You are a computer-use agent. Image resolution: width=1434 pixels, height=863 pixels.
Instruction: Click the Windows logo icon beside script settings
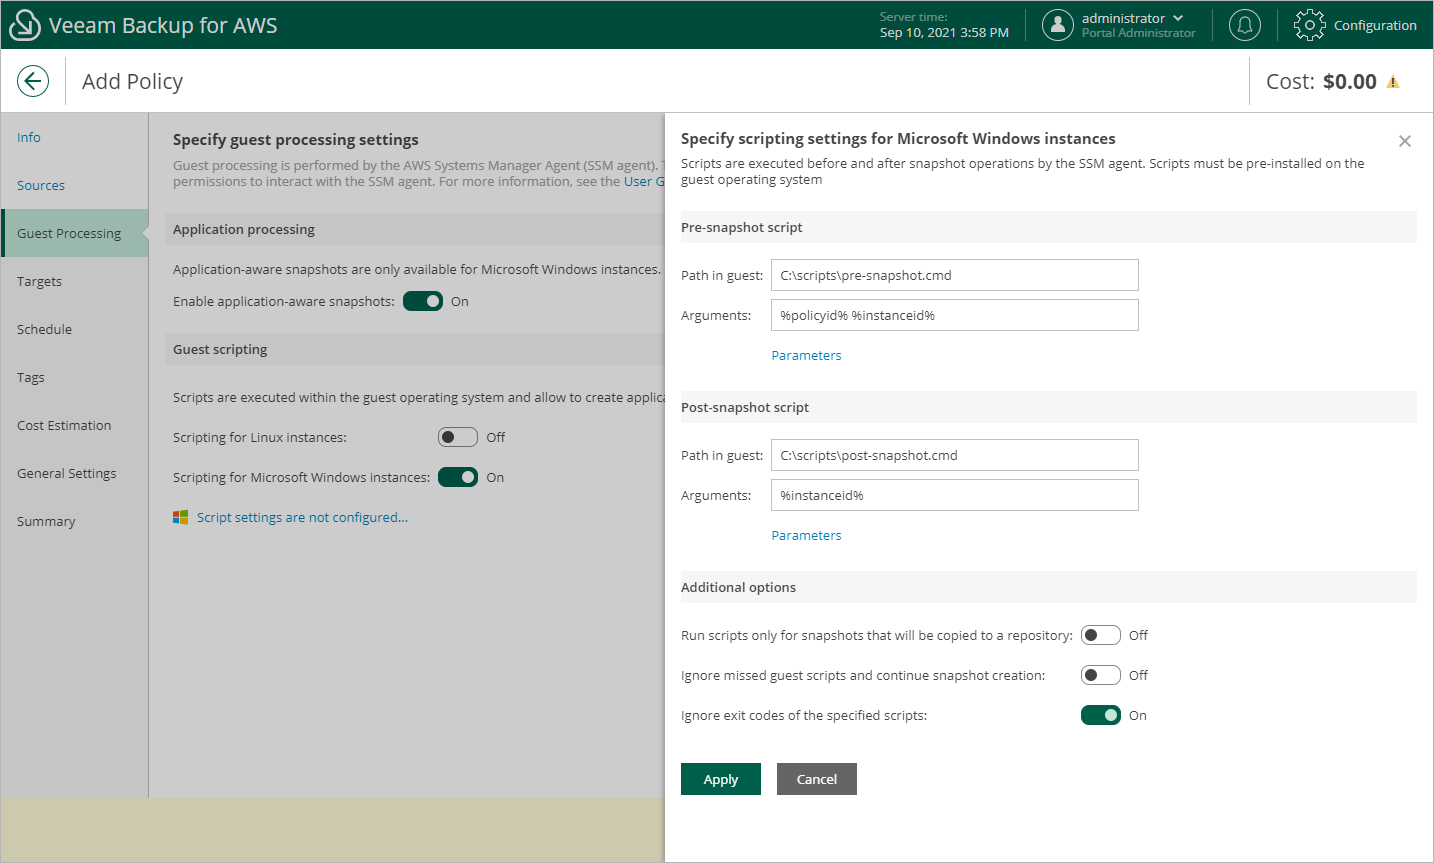point(180,517)
